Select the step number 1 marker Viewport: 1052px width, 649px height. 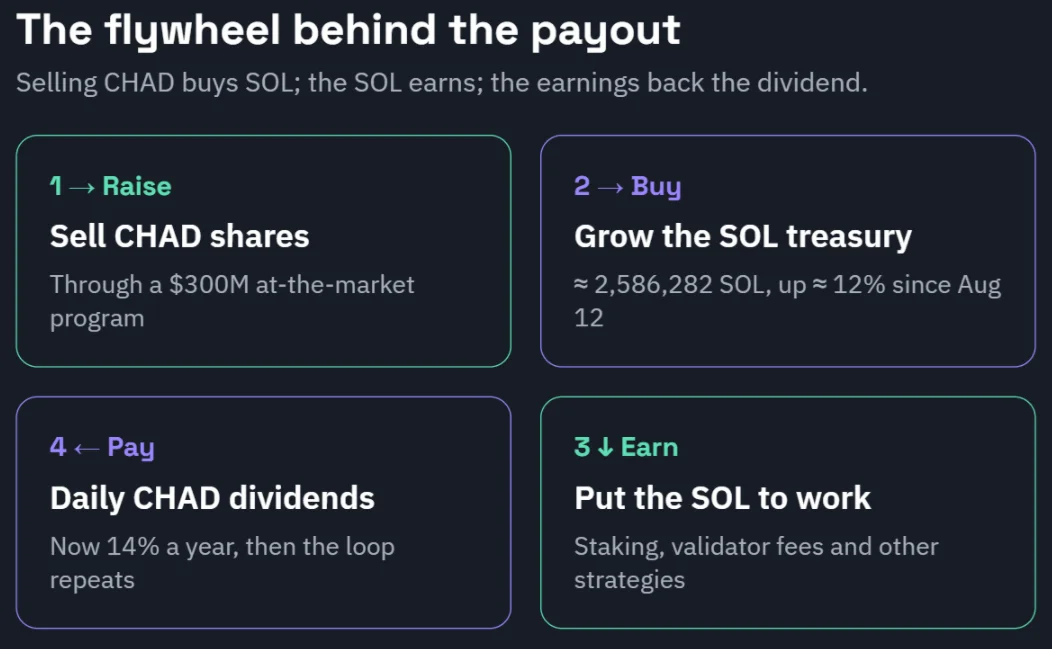tap(56, 186)
